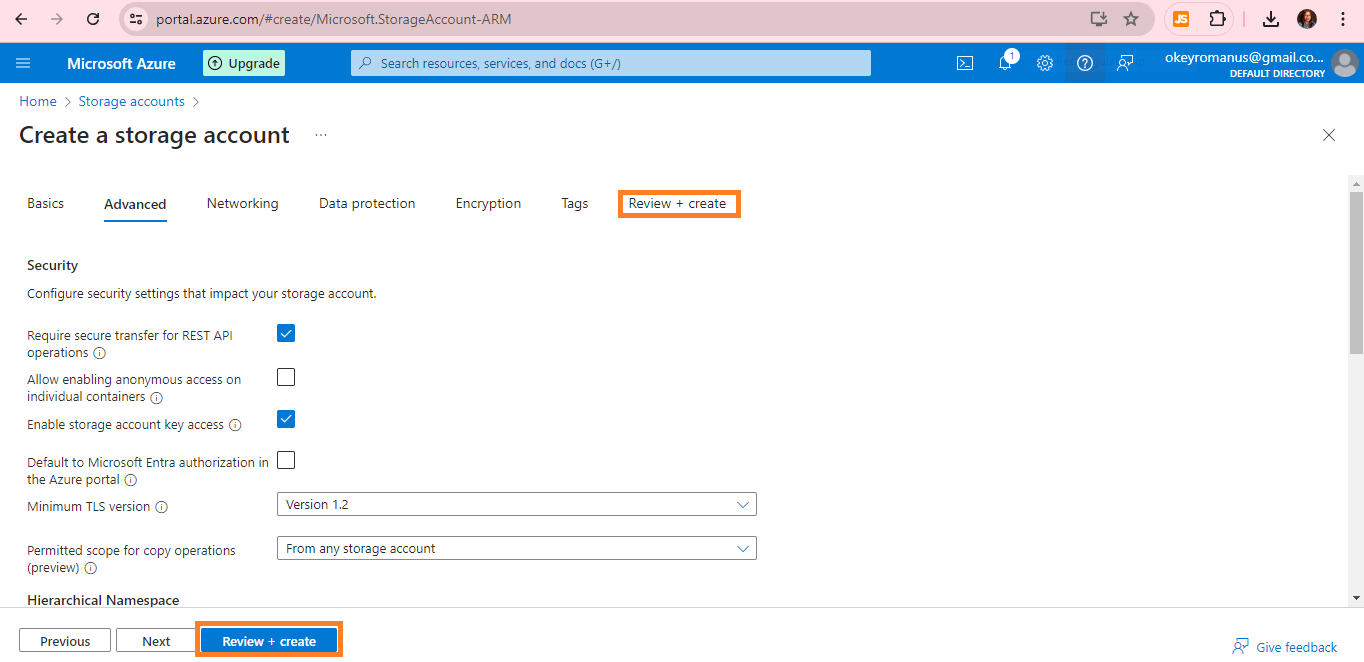Click the install app icon in address bar
Screen dimensions: 1364x662
pos(1098,19)
